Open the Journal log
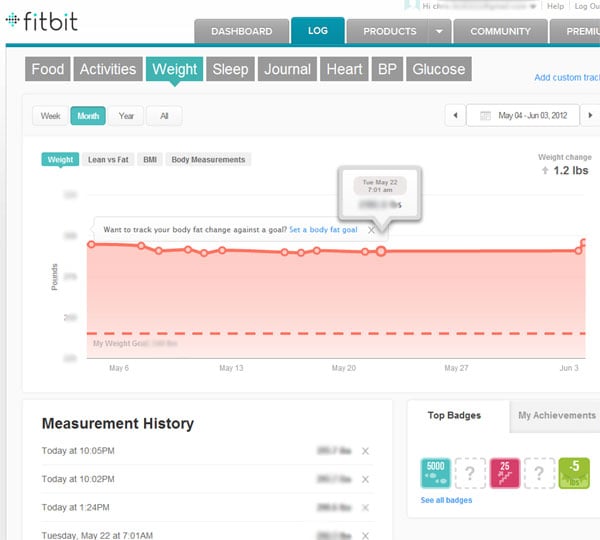This screenshot has width=600, height=540. click(x=287, y=69)
